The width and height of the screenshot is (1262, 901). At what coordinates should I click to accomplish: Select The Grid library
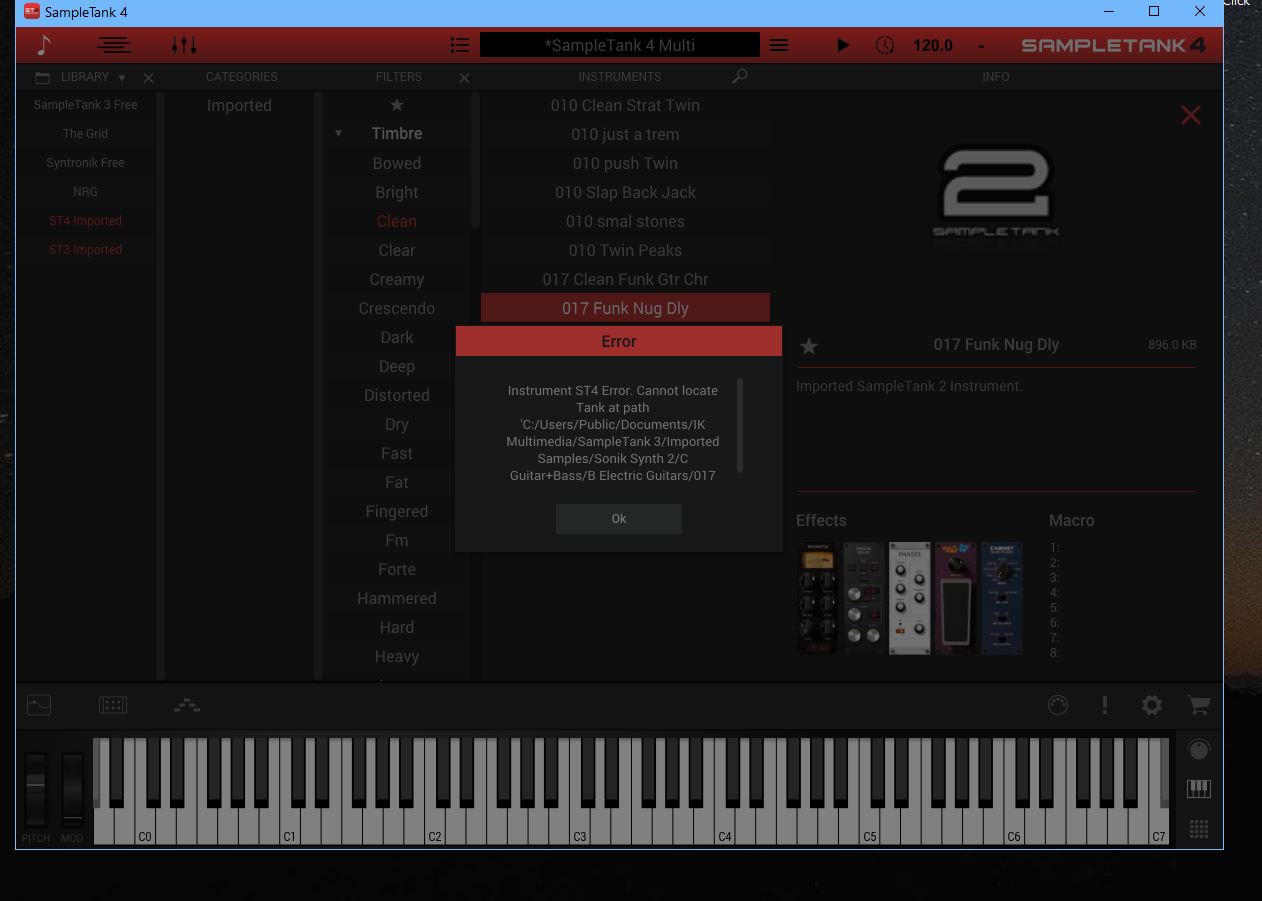tap(86, 134)
